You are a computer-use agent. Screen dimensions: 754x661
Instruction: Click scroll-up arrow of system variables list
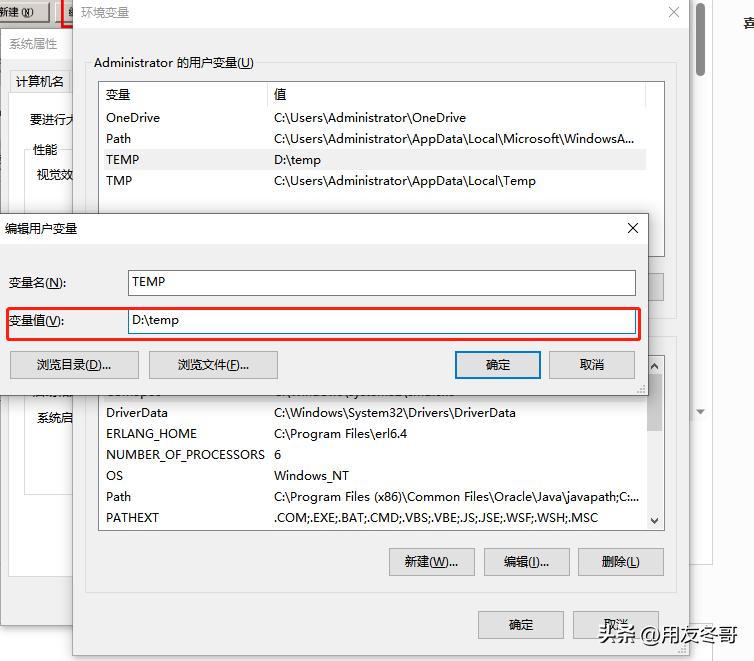[654, 366]
